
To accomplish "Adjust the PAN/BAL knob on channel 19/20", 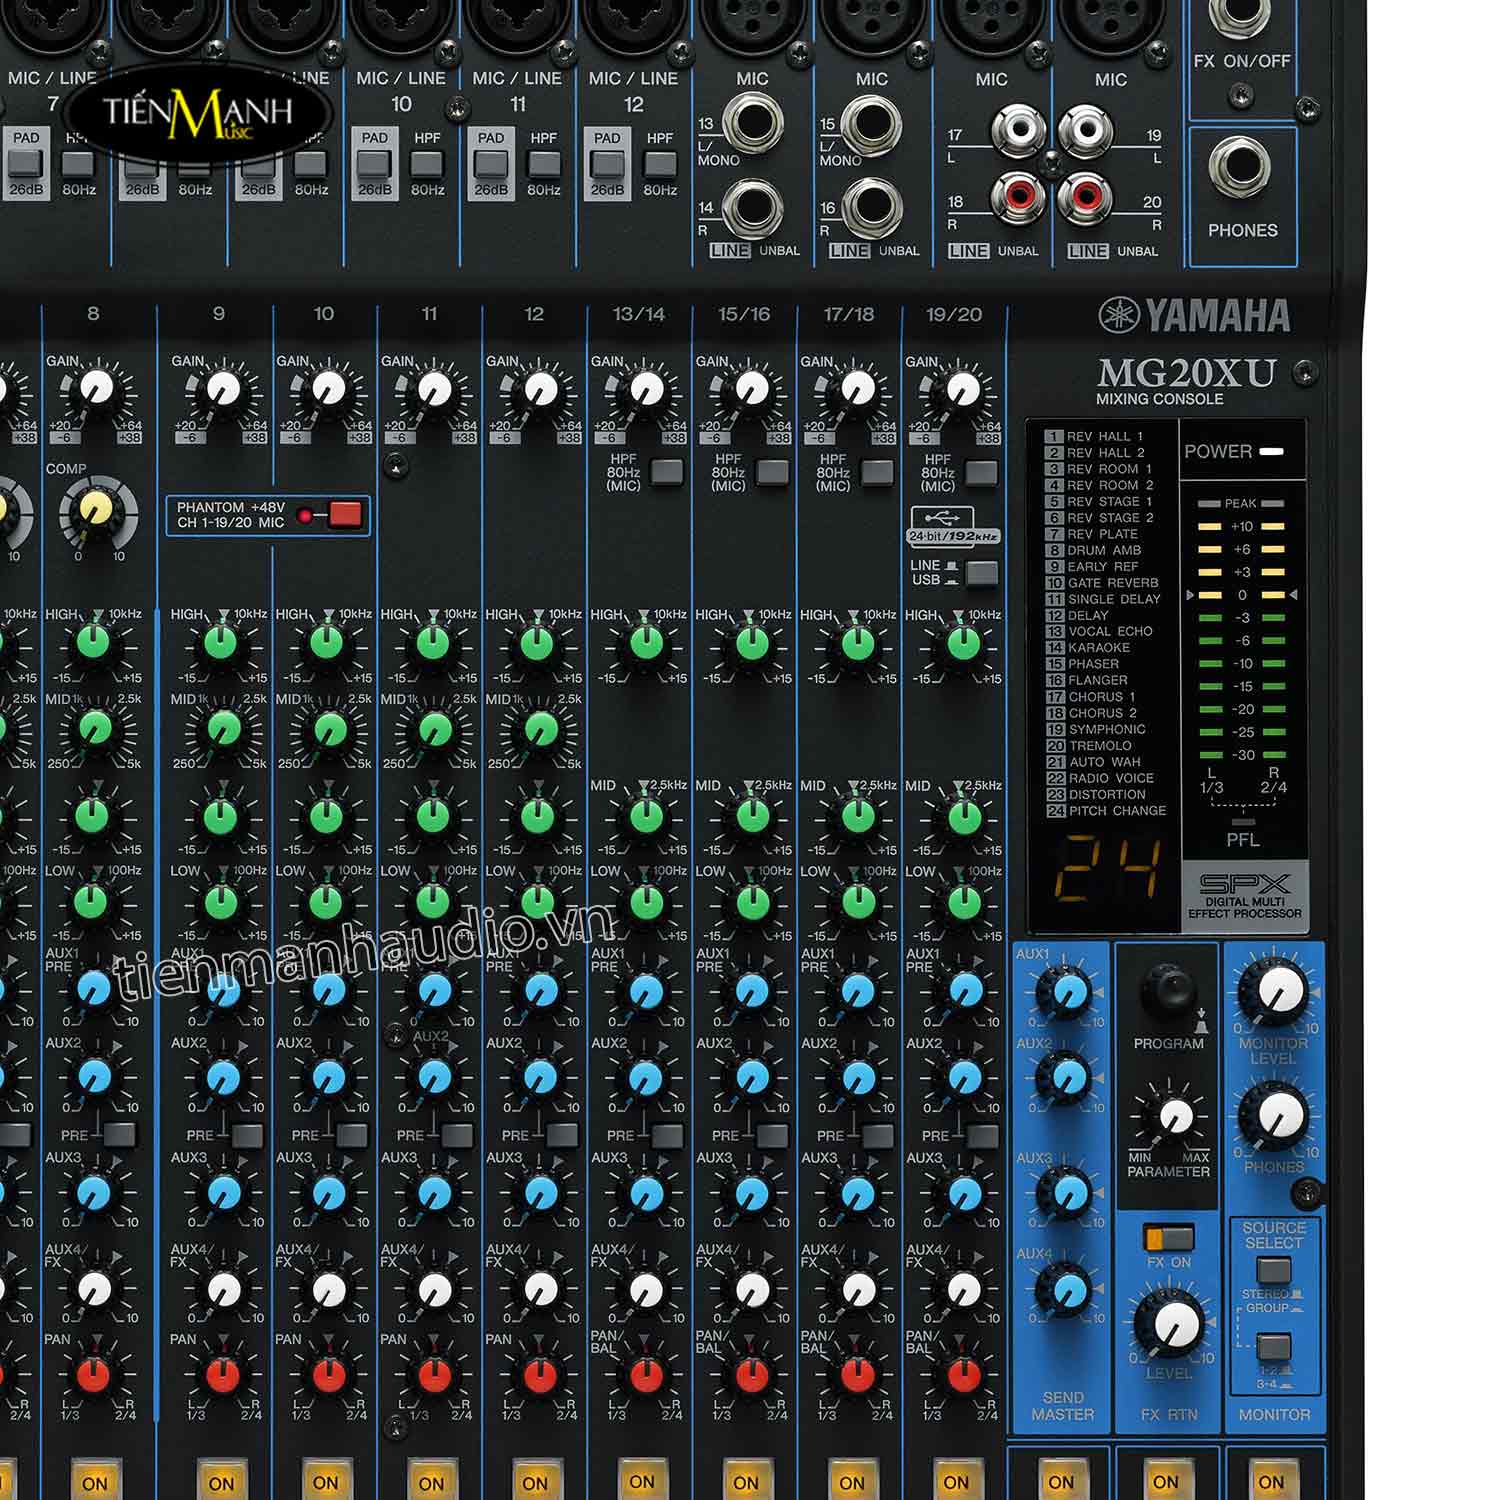I will (x=964, y=1376).
